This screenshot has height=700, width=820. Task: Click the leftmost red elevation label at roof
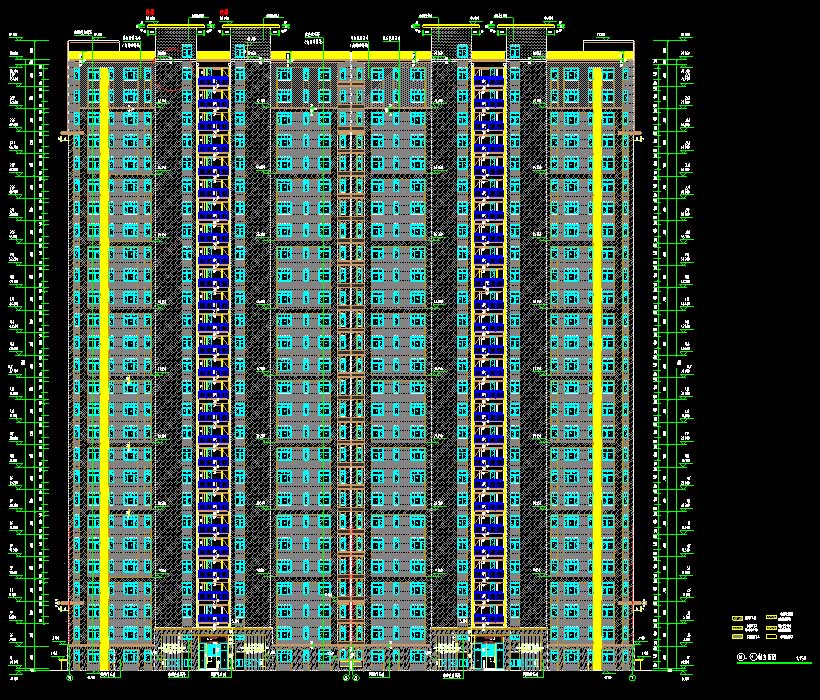149,12
